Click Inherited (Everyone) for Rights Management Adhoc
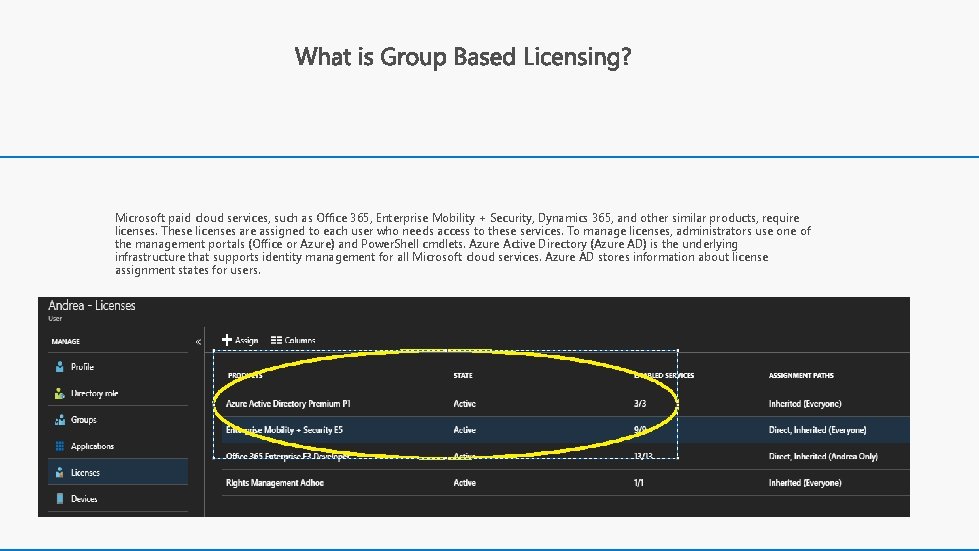The image size is (979, 551). (x=805, y=483)
